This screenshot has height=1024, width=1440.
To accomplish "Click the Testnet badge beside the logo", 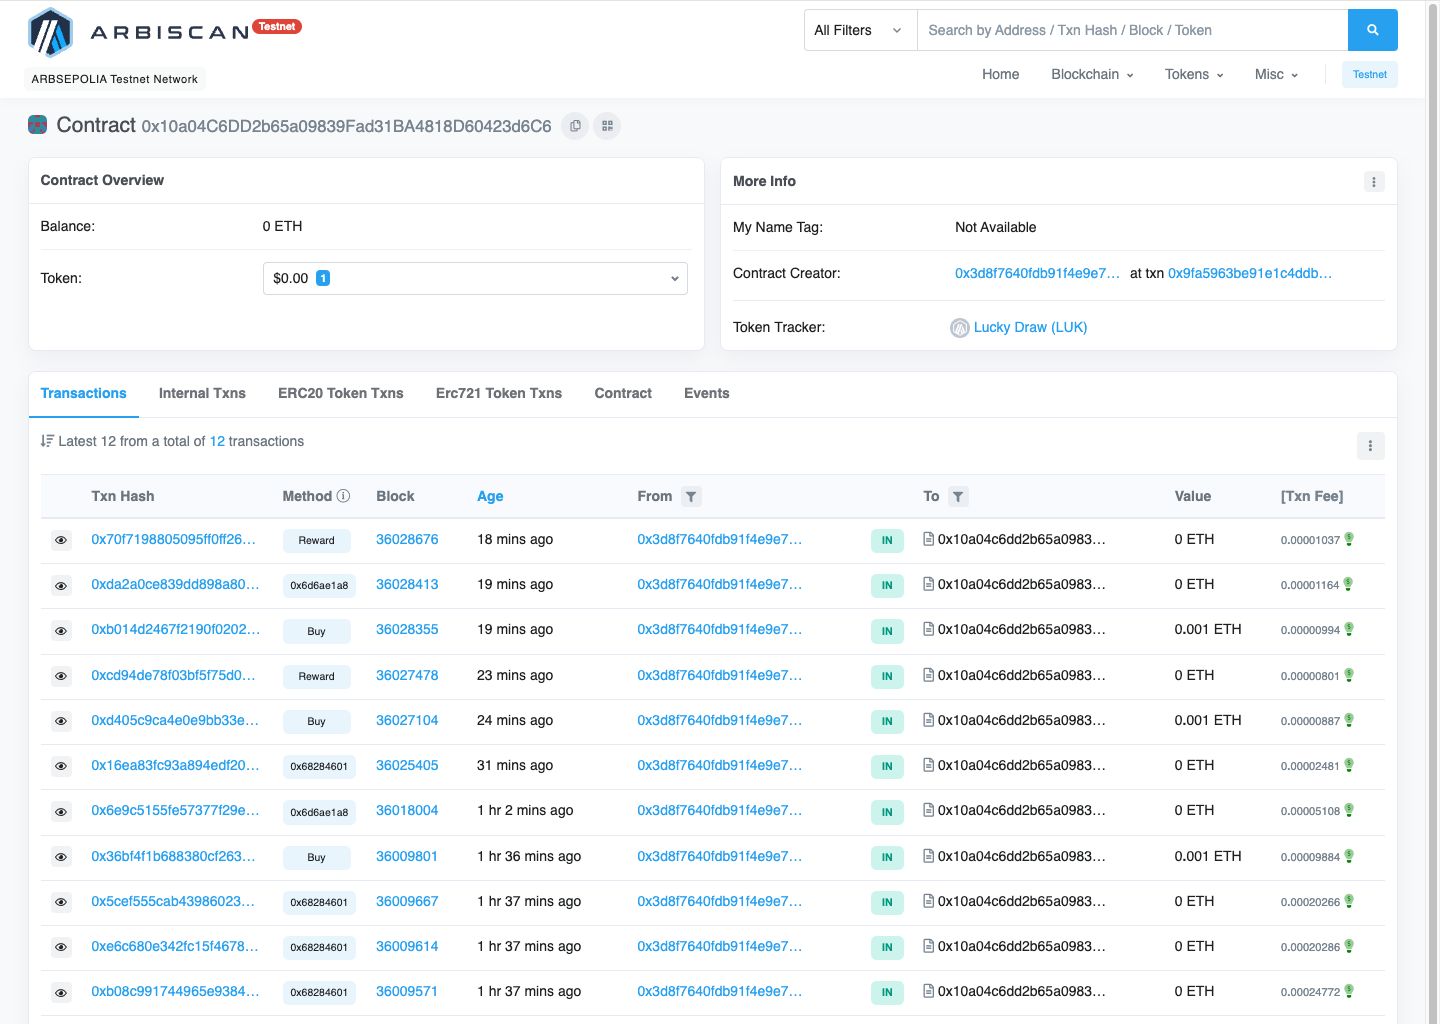I will pos(276,26).
